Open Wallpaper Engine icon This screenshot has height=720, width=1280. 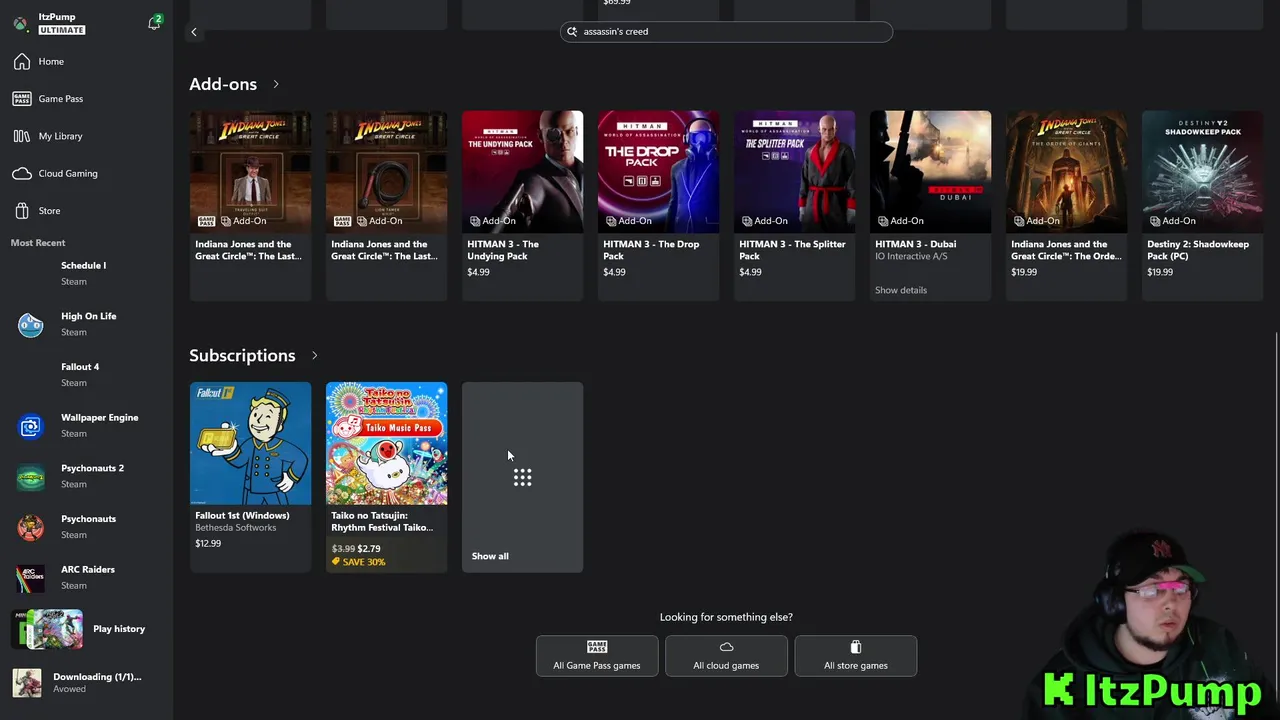click(30, 426)
